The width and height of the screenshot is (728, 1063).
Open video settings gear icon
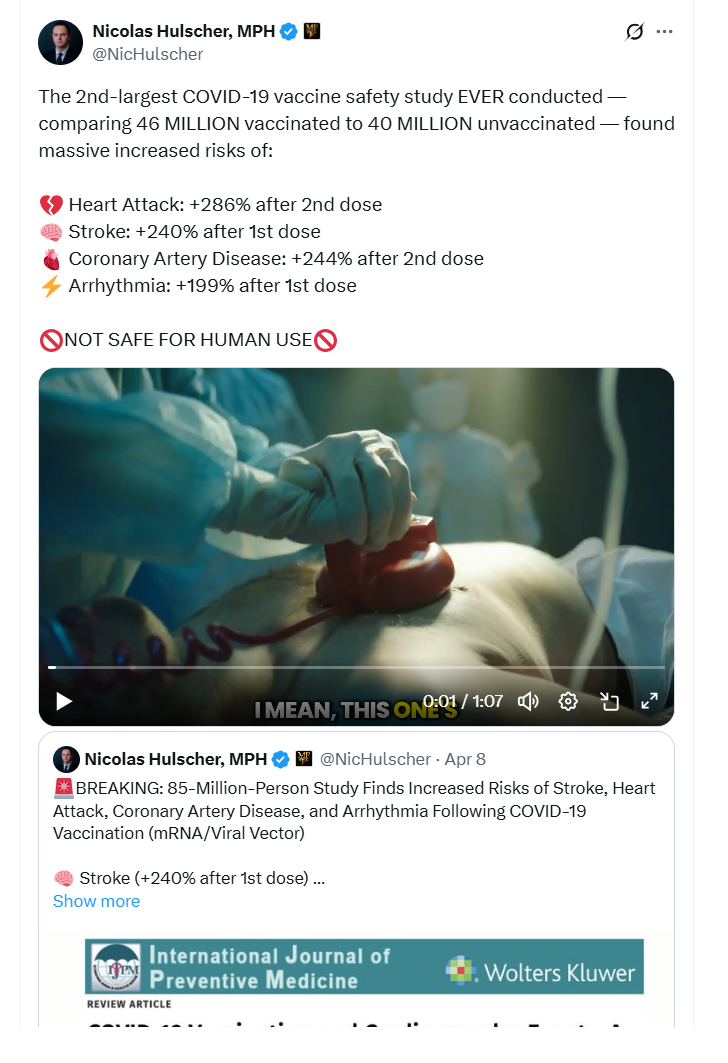(x=568, y=701)
